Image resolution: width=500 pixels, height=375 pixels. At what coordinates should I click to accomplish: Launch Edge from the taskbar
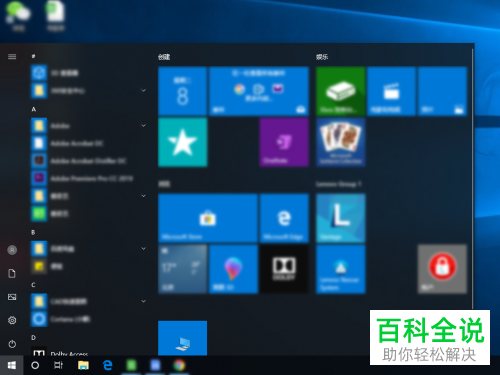click(107, 365)
